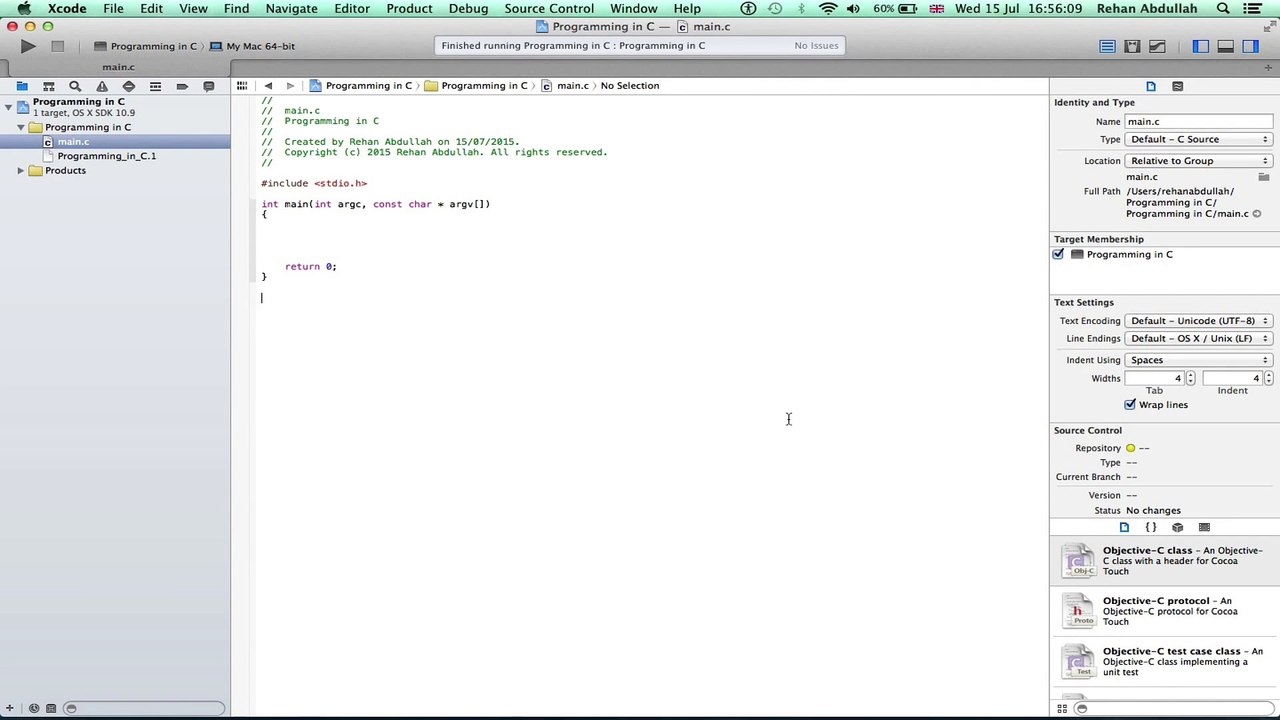Show the Symbol navigator
The width and height of the screenshot is (1280, 720).
(48, 87)
